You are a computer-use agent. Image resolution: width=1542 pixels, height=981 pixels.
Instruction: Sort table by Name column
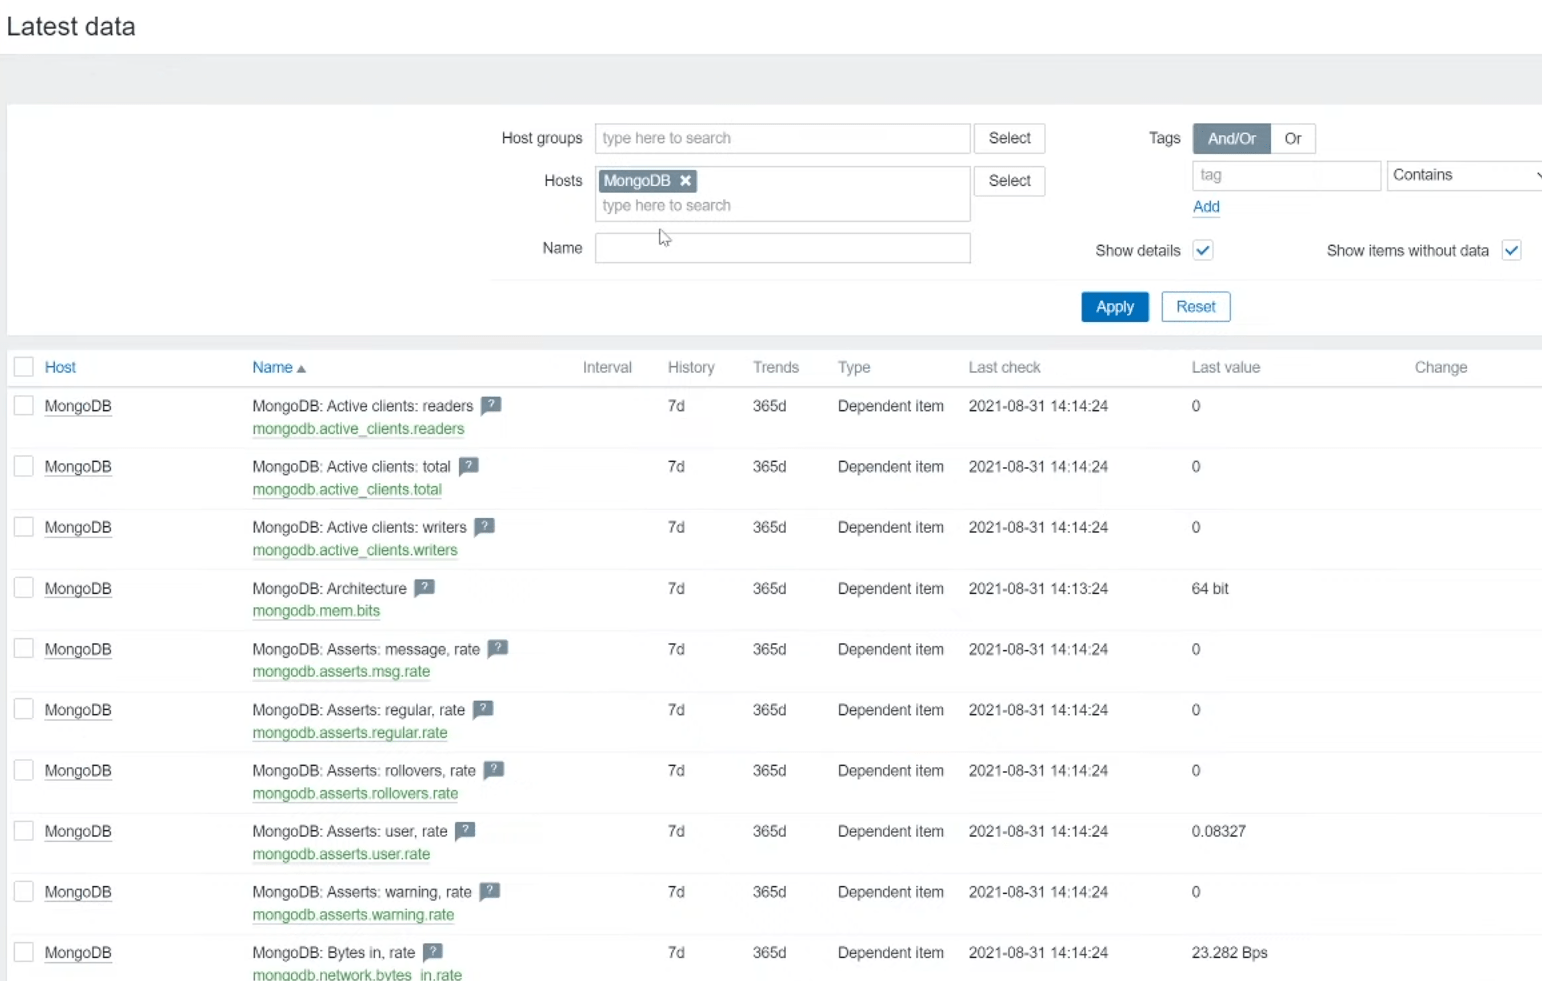click(279, 367)
